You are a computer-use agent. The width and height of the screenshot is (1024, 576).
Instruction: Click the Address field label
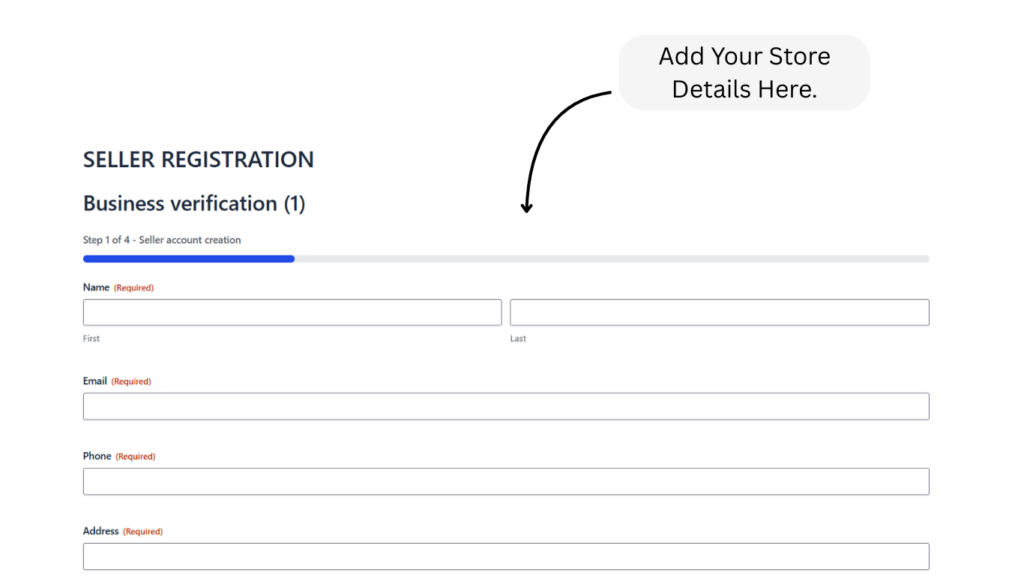click(101, 531)
